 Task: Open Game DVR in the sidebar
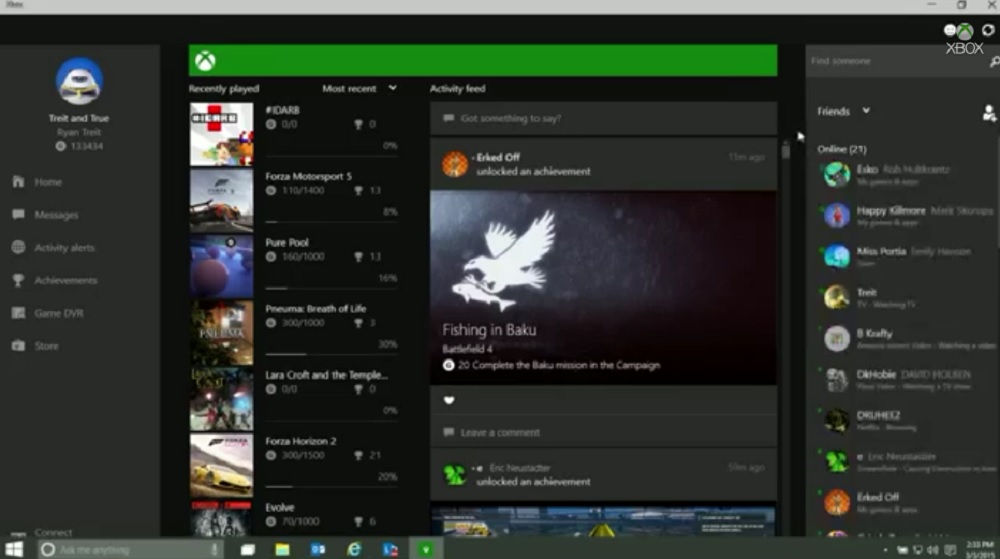[59, 314]
